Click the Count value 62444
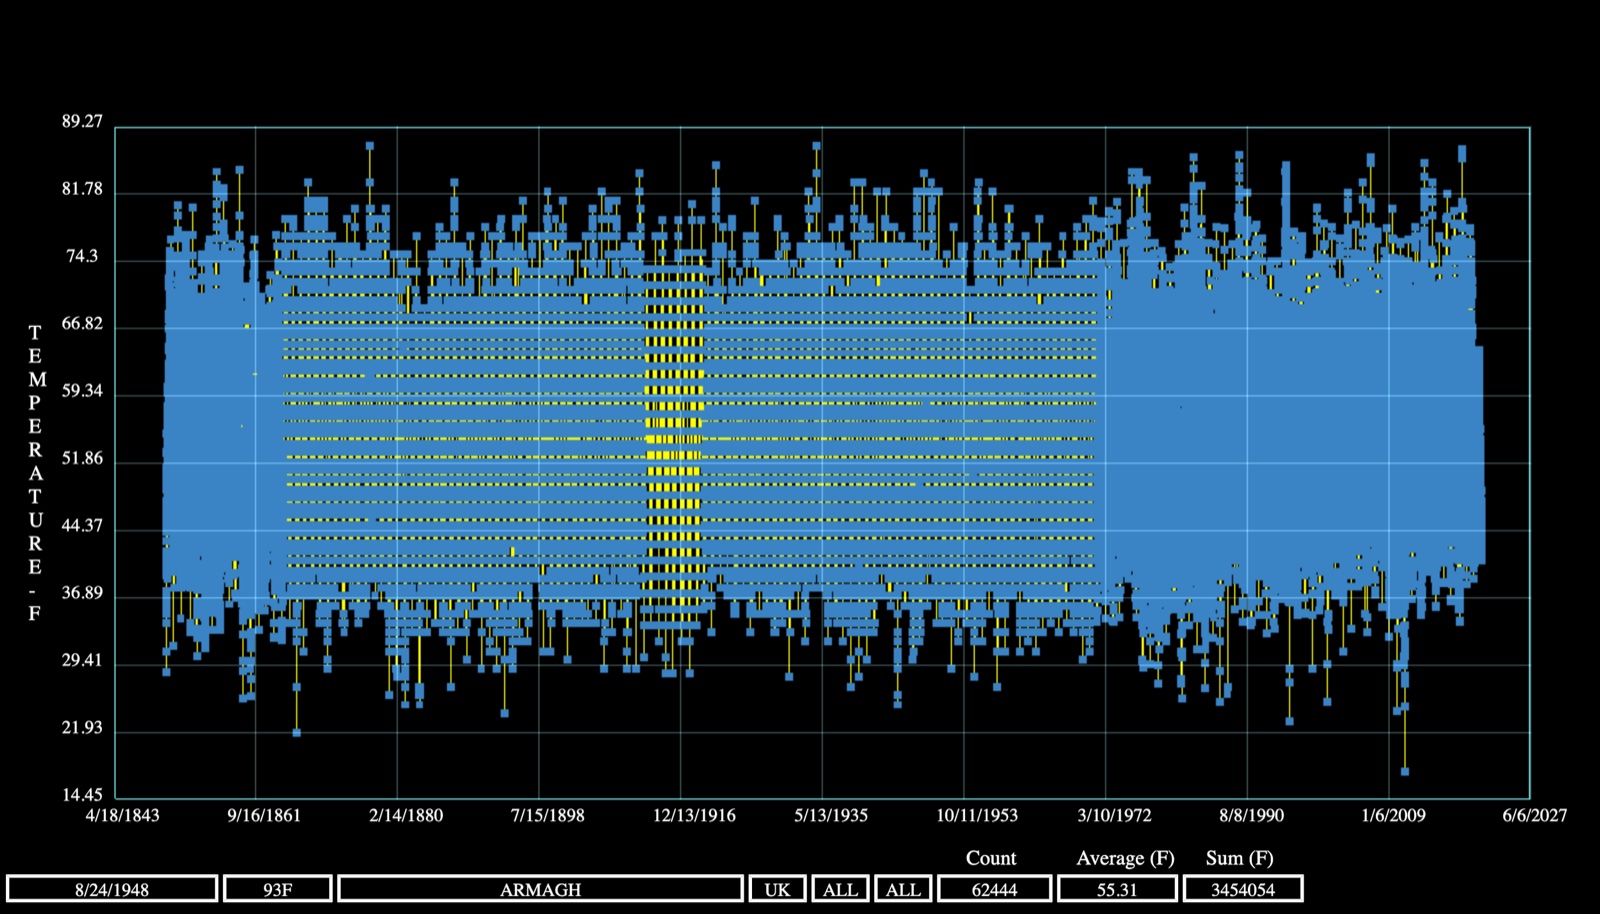 coord(995,889)
